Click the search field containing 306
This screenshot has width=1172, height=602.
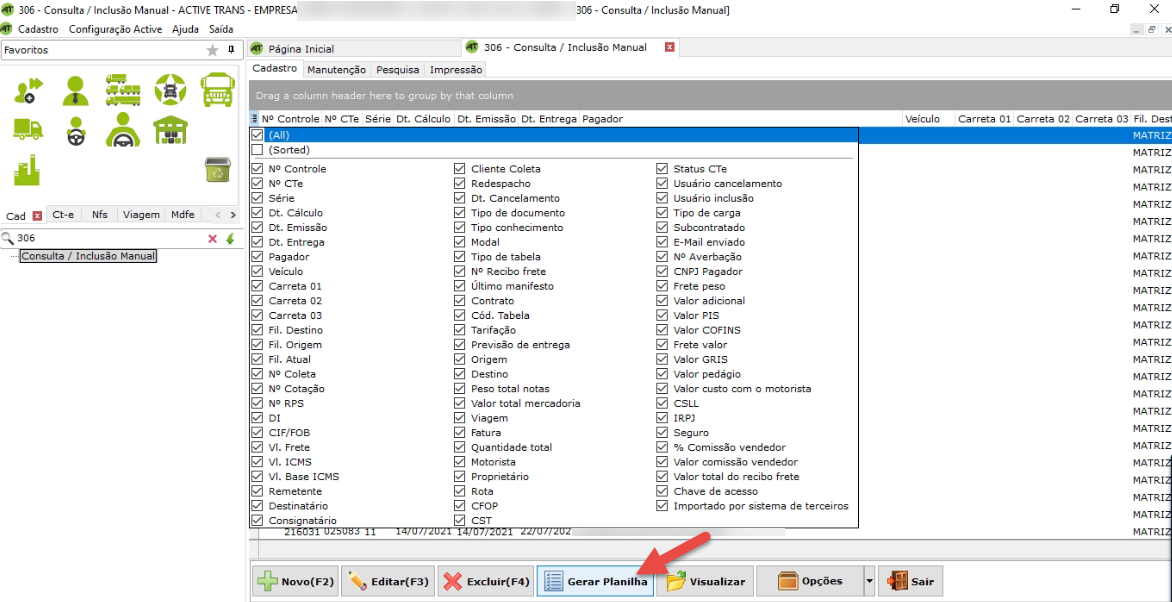point(105,238)
